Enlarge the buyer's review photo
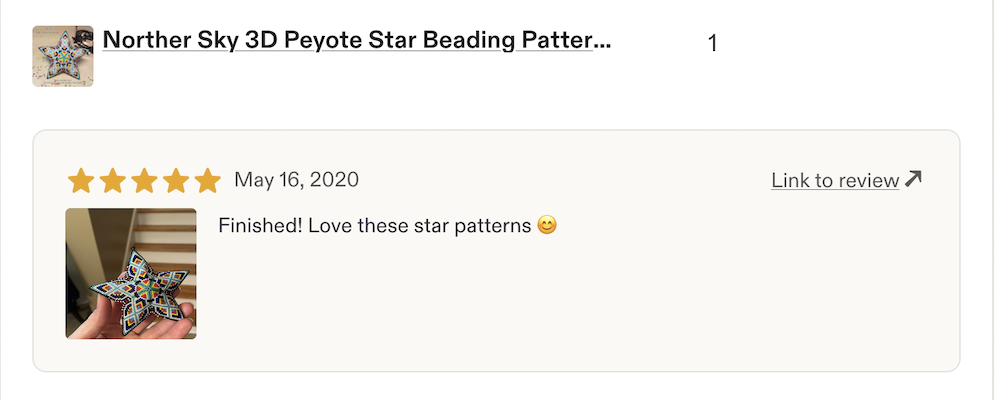This screenshot has height=400, width=995. (x=131, y=274)
